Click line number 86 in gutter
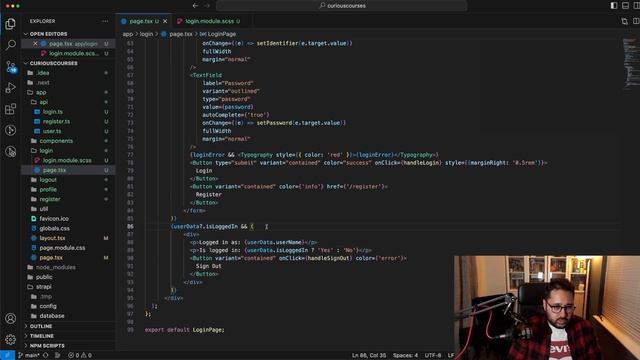 pos(130,227)
